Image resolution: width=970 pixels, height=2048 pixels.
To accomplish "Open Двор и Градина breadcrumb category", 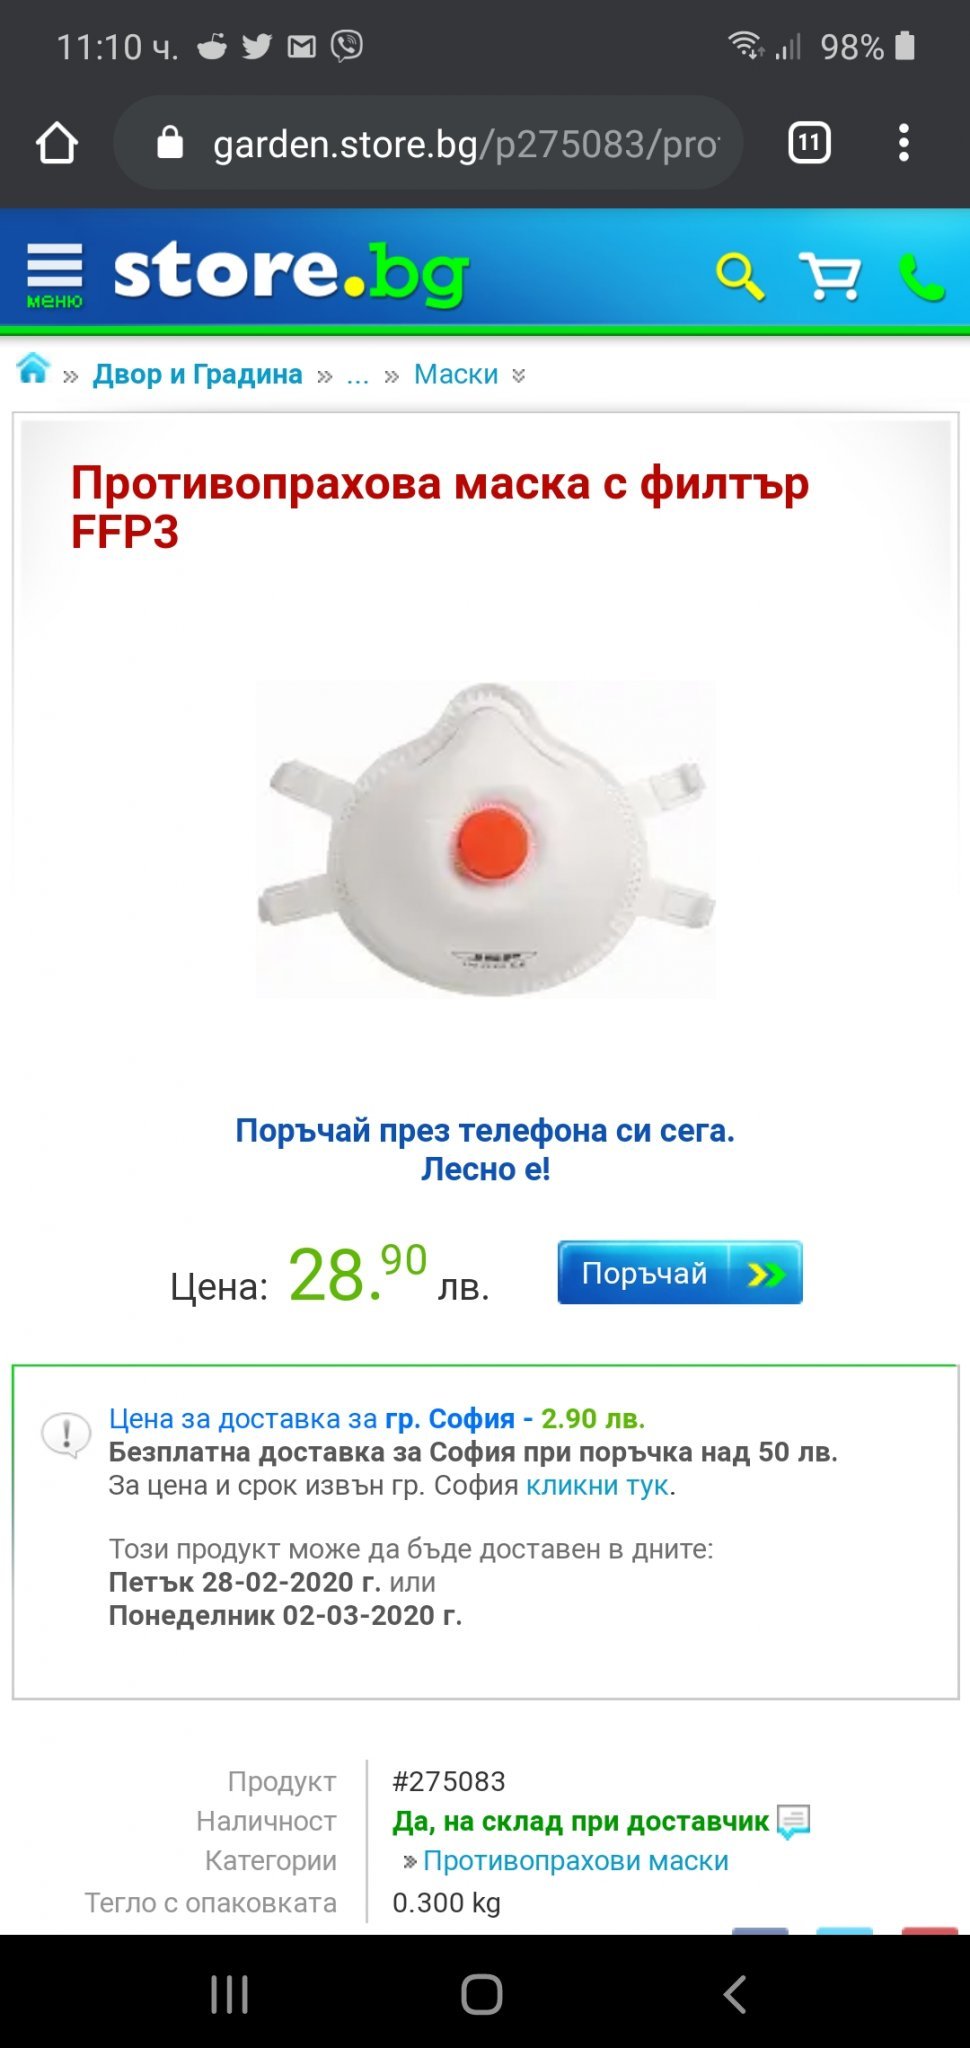I will coord(197,374).
